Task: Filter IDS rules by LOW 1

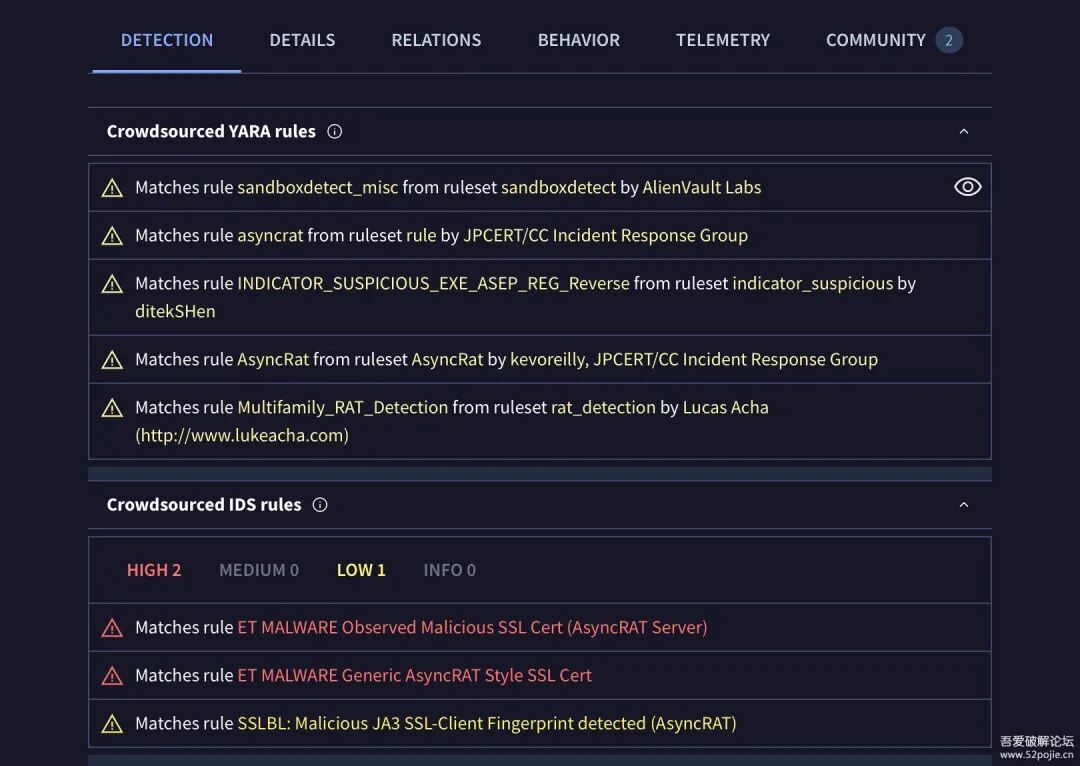Action: (361, 570)
